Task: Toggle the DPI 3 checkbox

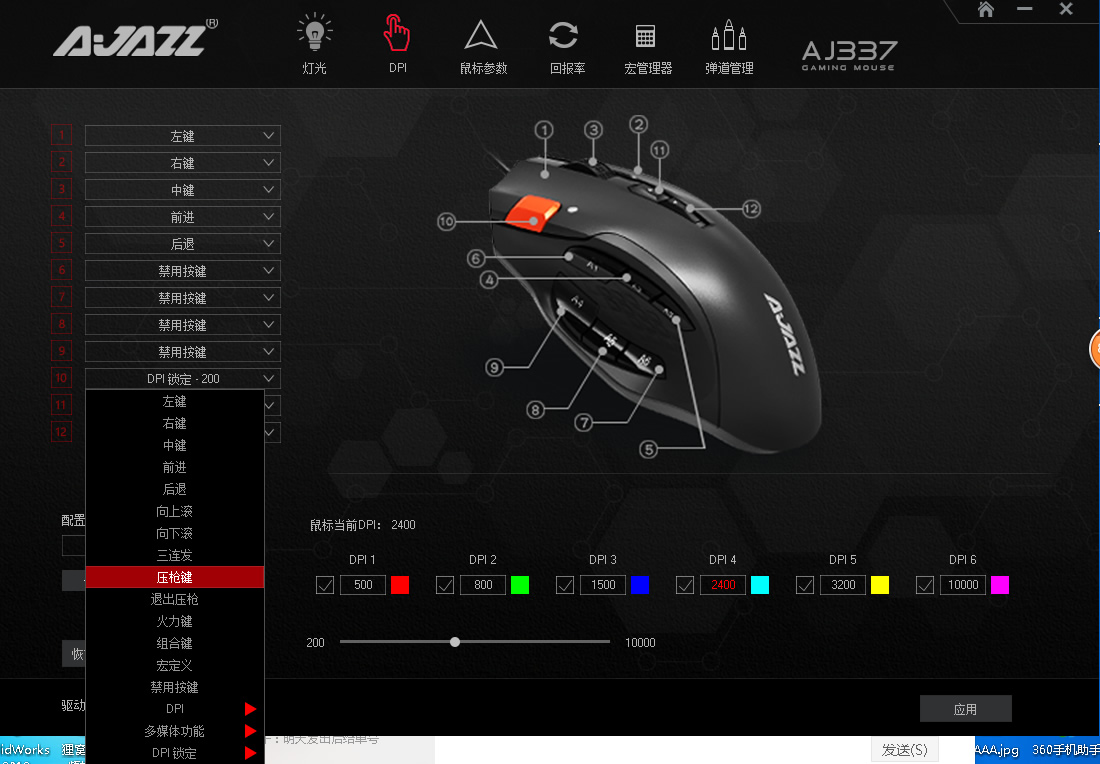Action: [x=565, y=584]
